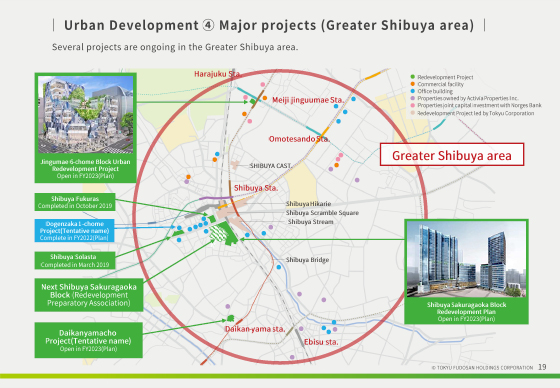Click the green Redevelopment Project legend dot

point(412,77)
